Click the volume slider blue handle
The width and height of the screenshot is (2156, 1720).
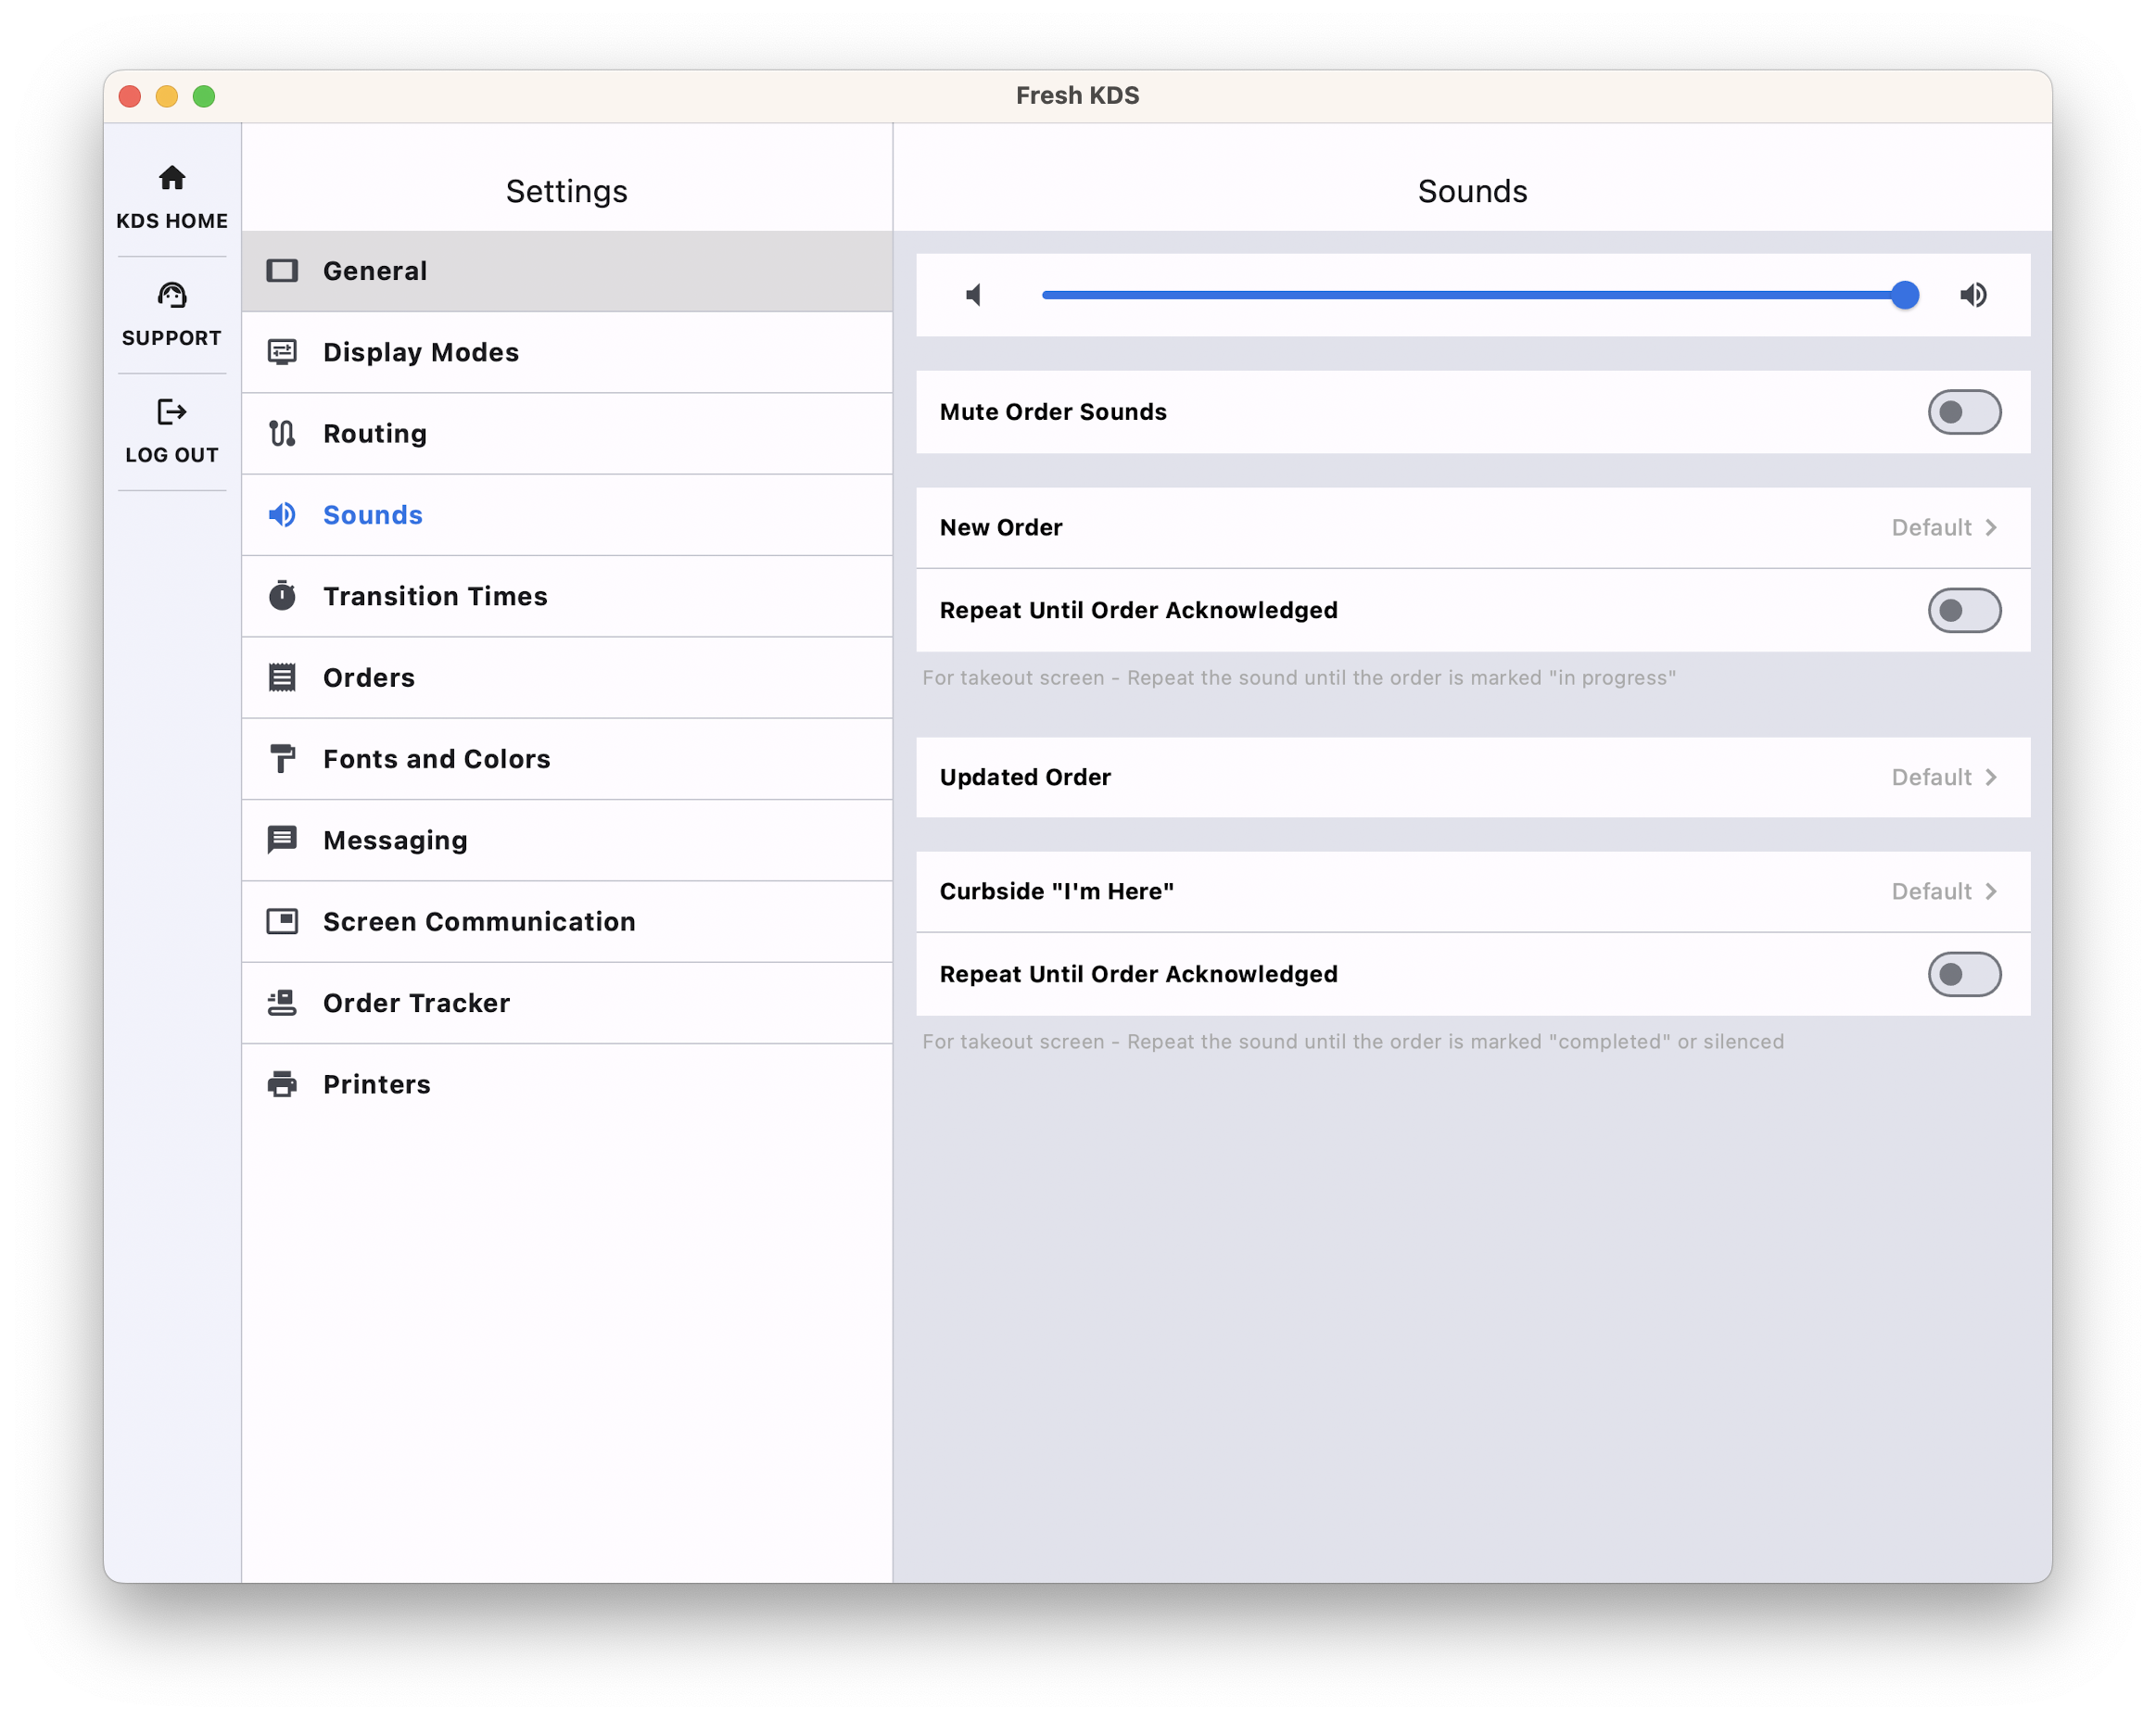(1905, 295)
